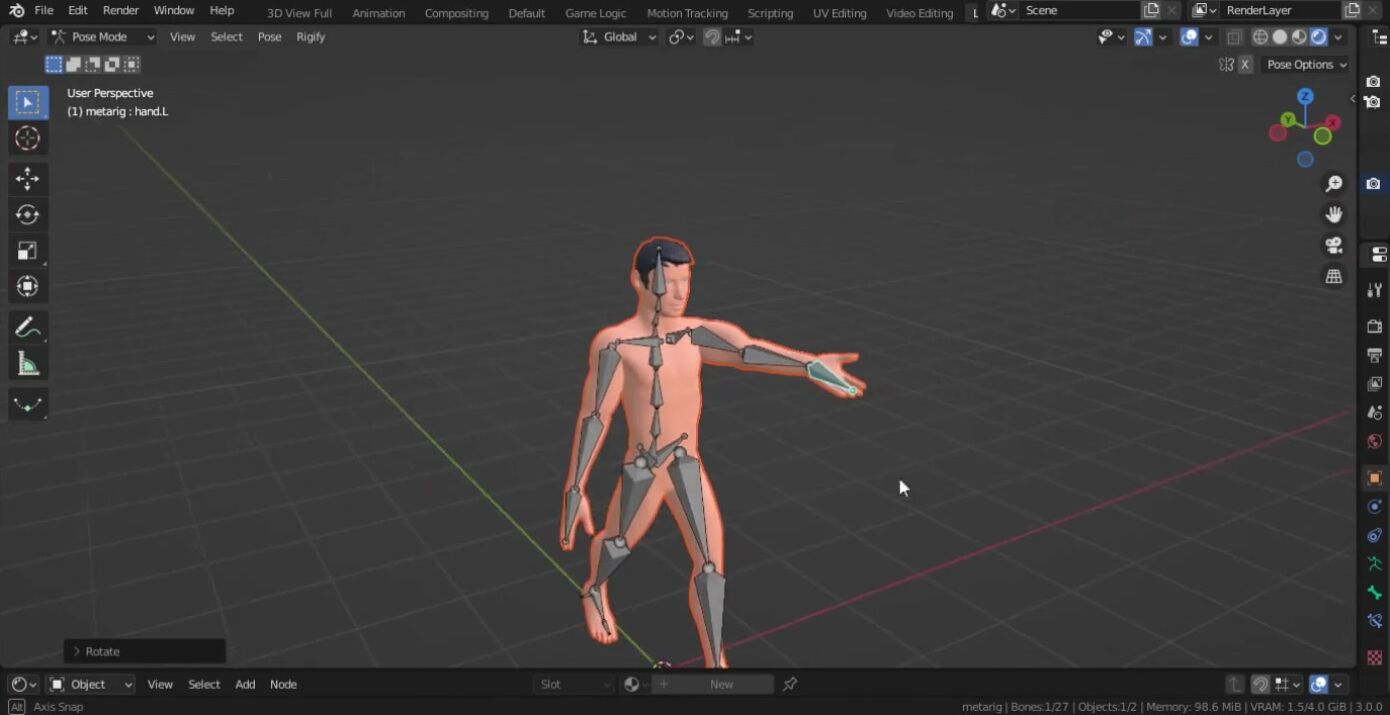
Task: Toggle snapping magnet in header
Action: coord(712,37)
